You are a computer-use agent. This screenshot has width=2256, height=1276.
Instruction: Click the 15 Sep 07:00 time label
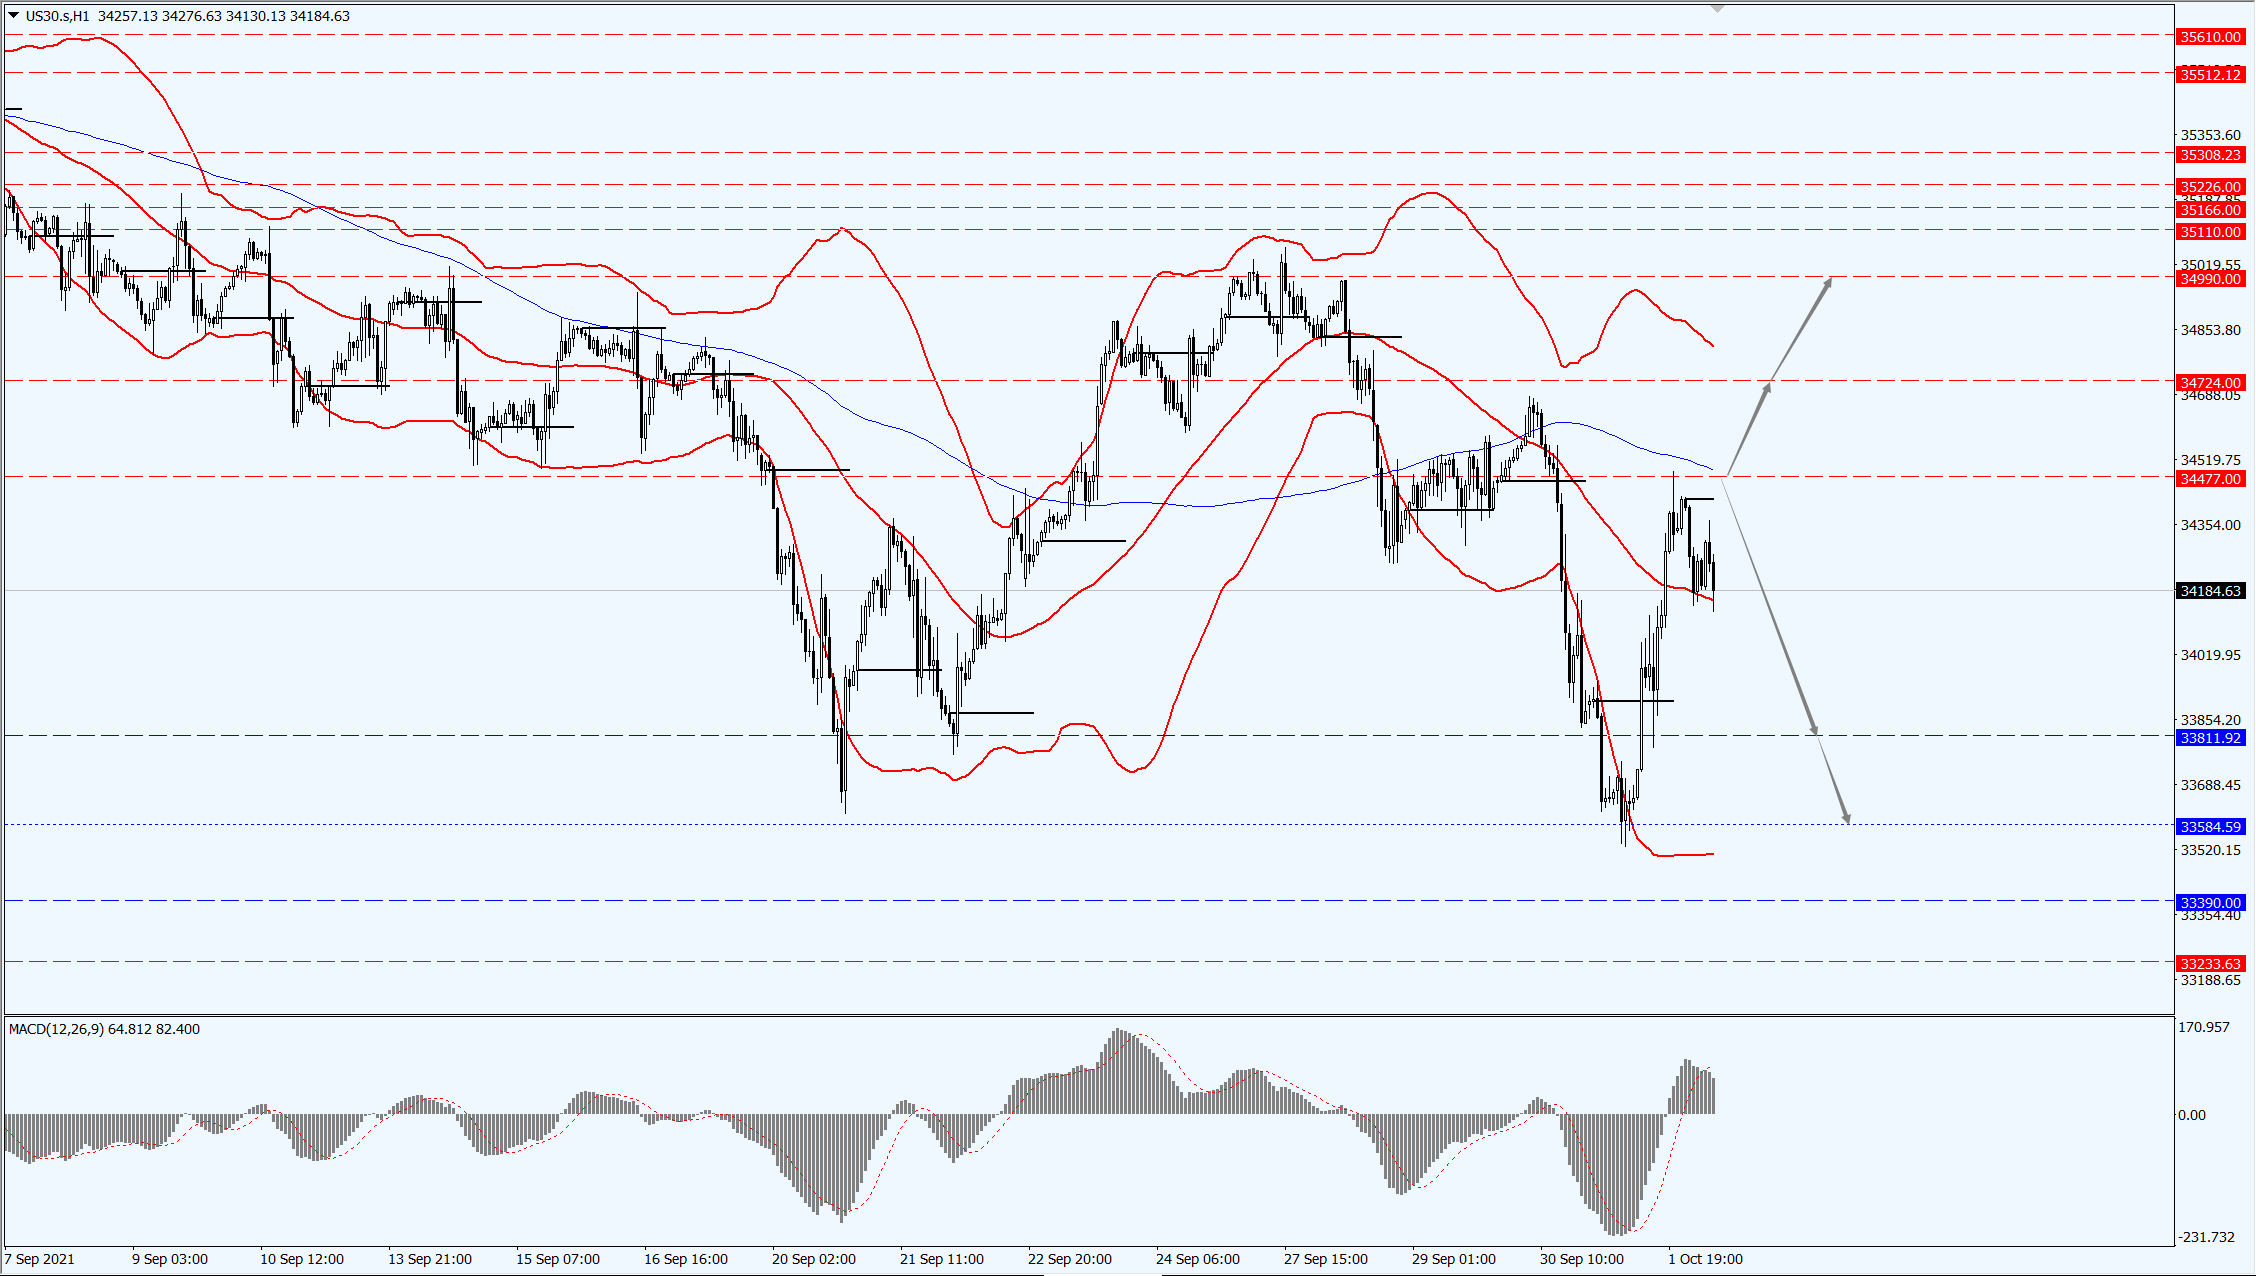click(x=558, y=1259)
